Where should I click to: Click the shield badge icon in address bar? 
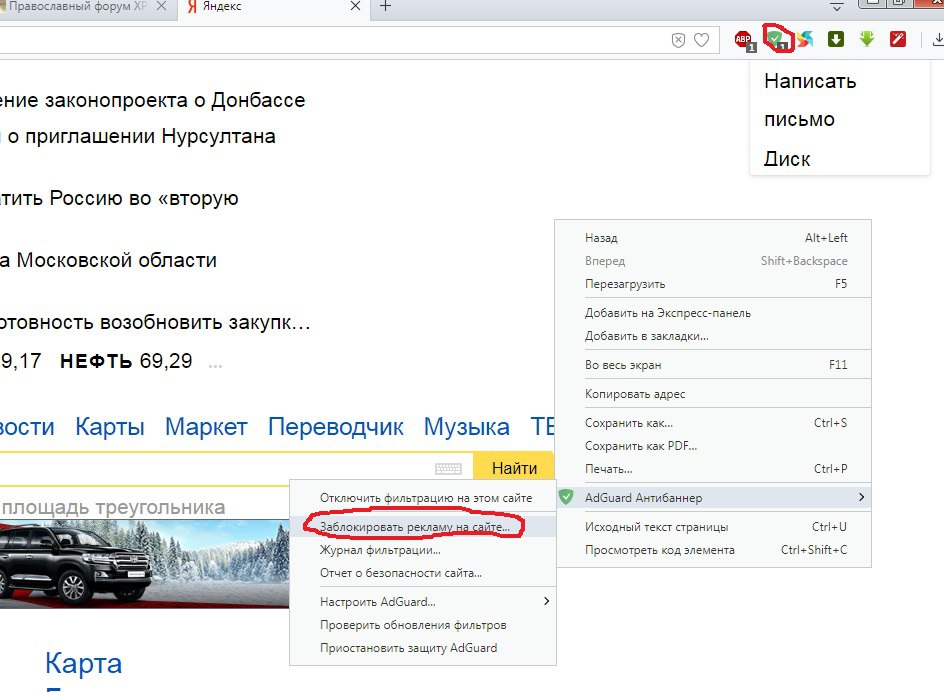pyautogui.click(x=678, y=40)
